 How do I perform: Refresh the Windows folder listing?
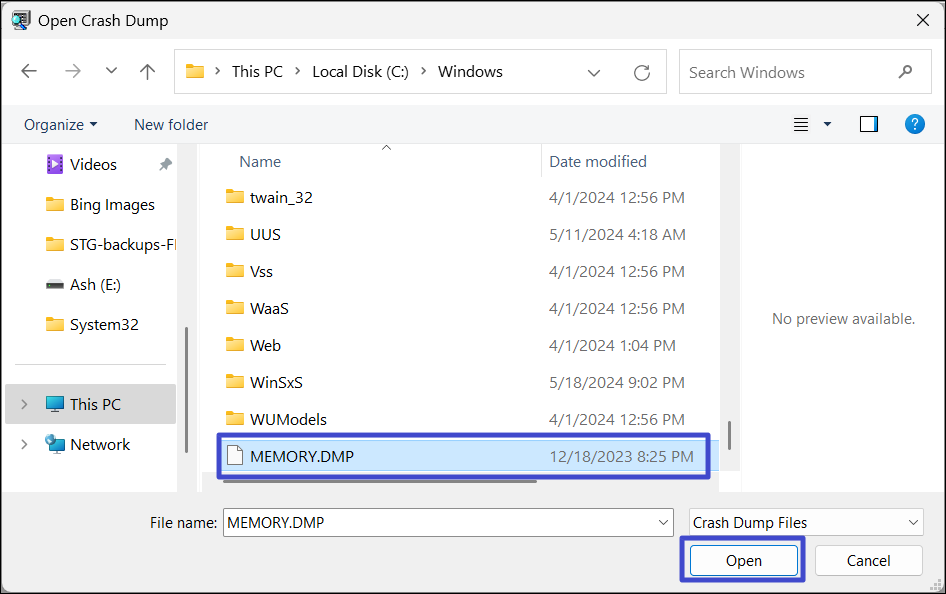pos(642,72)
